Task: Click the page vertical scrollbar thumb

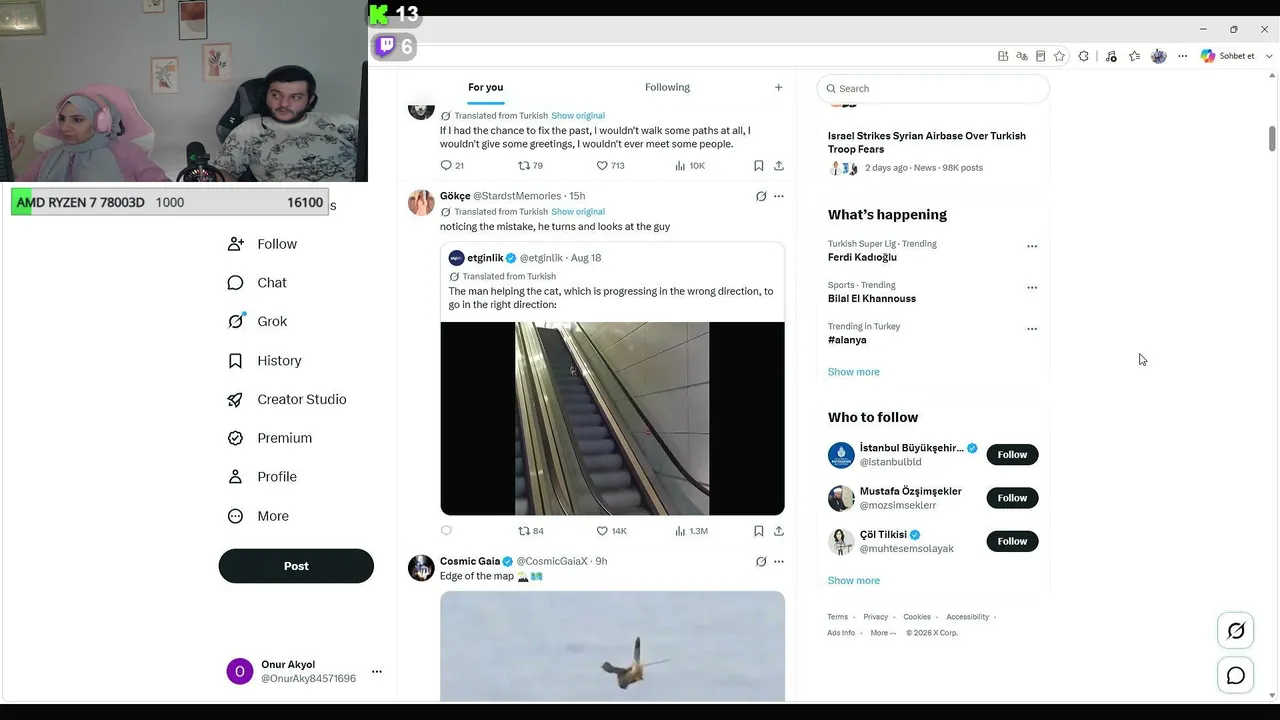Action: [1272, 138]
